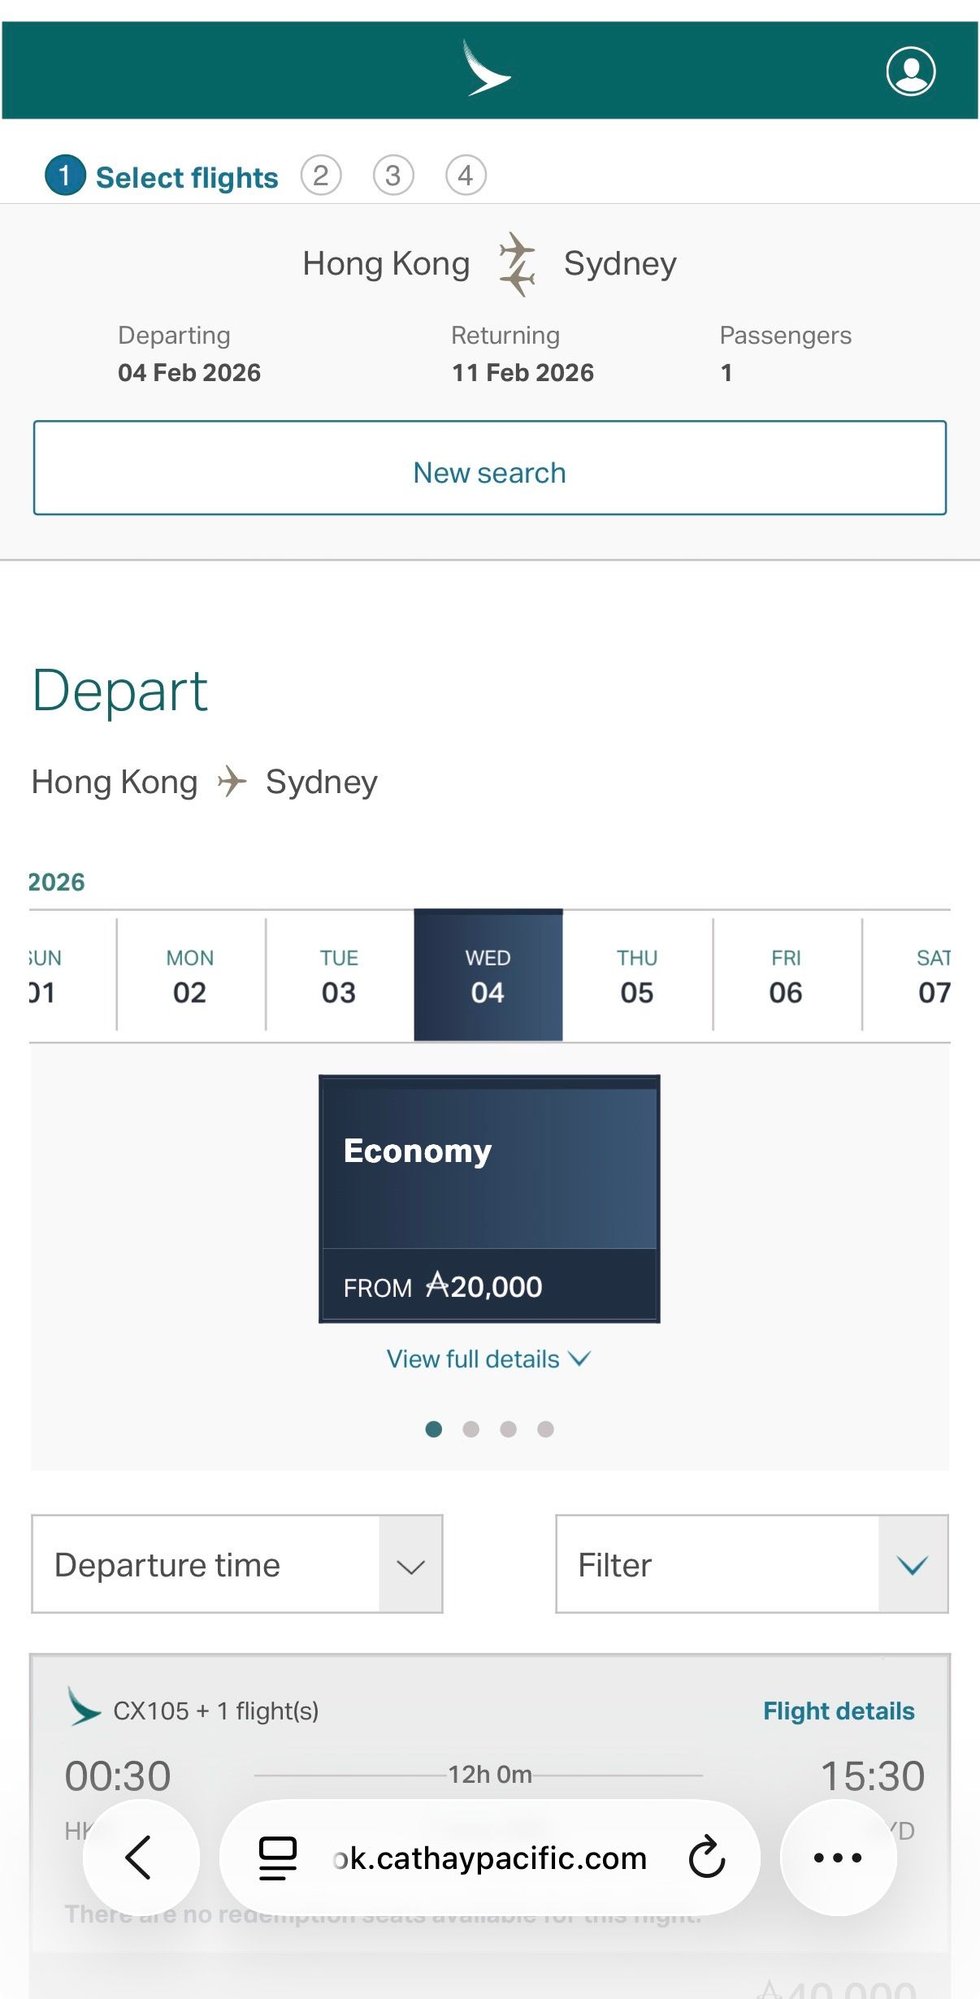Expand View full details
Screen dimensions: 980x1999
coord(488,1359)
